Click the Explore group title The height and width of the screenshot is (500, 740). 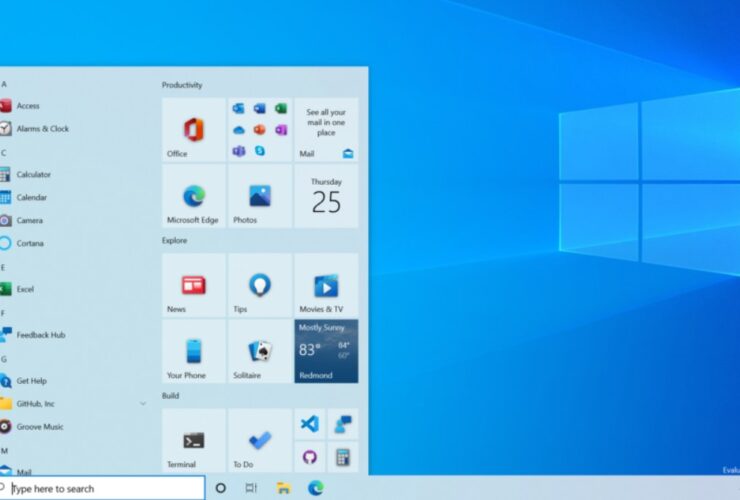tap(175, 240)
